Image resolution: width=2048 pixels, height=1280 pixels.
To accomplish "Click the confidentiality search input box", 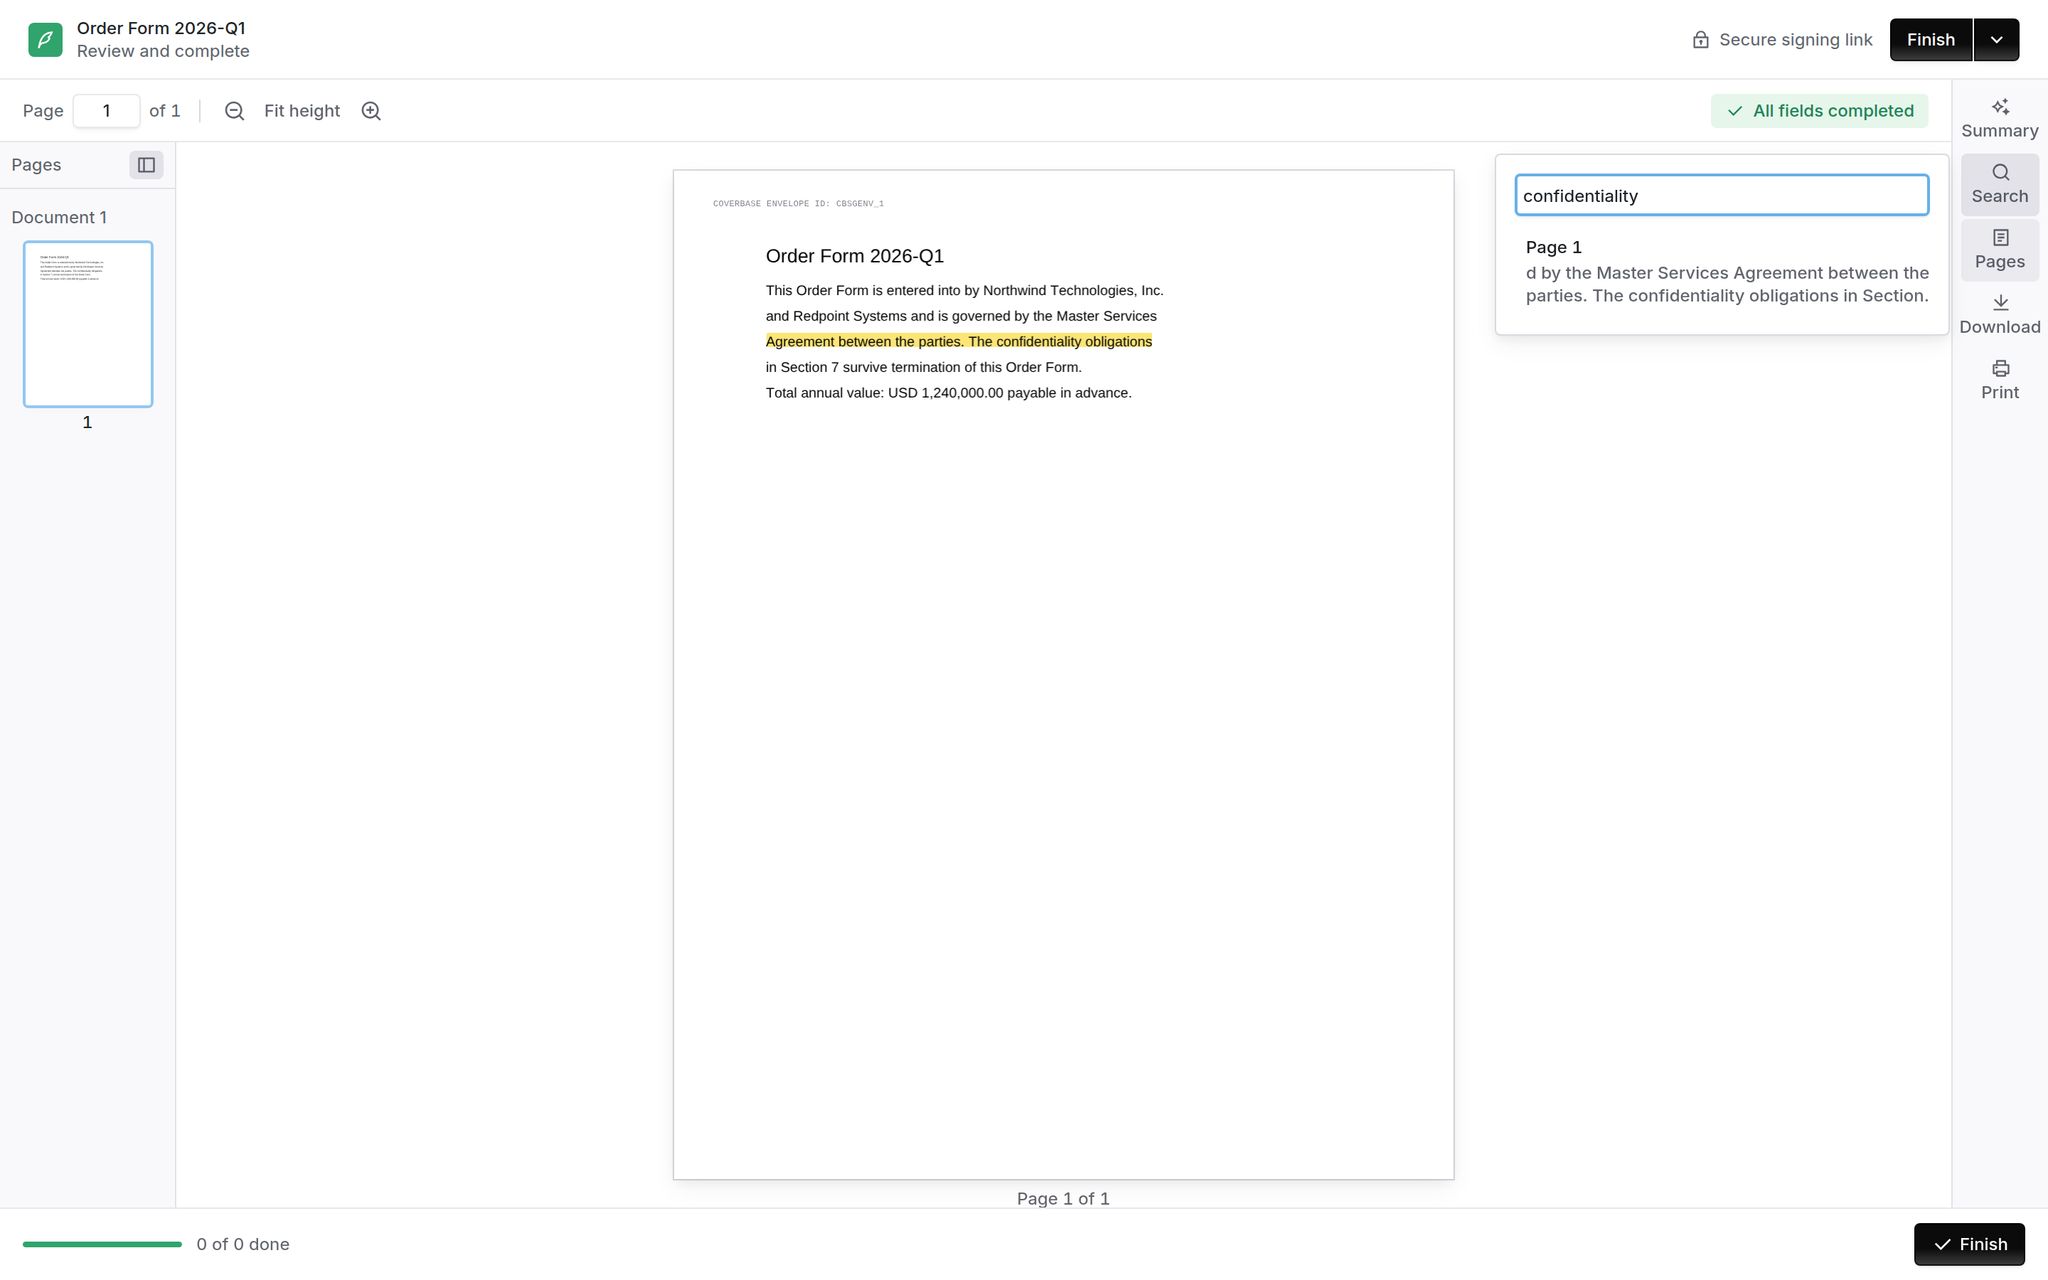I will pyautogui.click(x=1721, y=195).
